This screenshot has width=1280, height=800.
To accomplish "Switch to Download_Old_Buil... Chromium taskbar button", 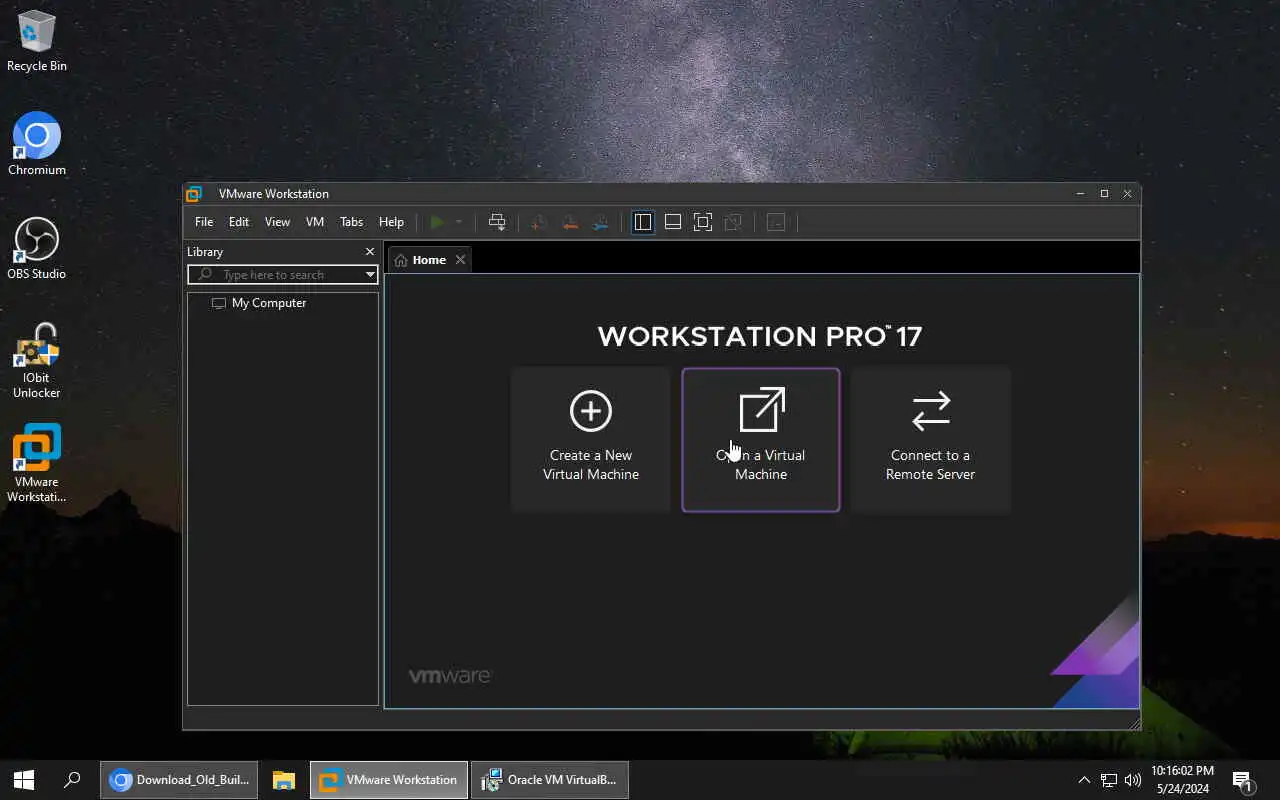I will 179,780.
